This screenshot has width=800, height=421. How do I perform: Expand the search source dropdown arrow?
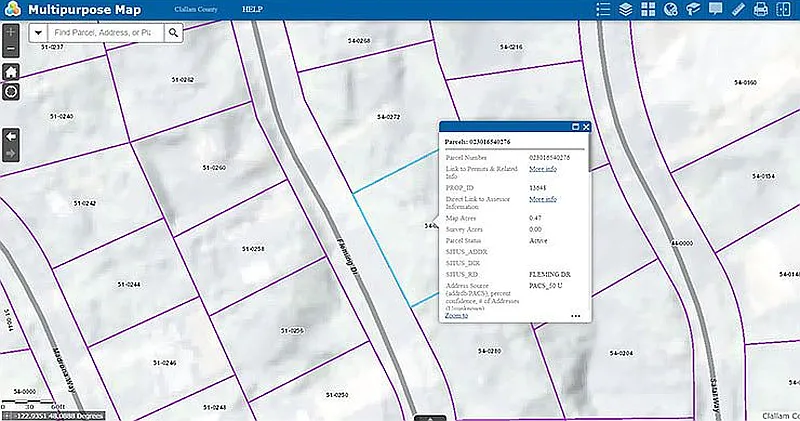pos(39,32)
